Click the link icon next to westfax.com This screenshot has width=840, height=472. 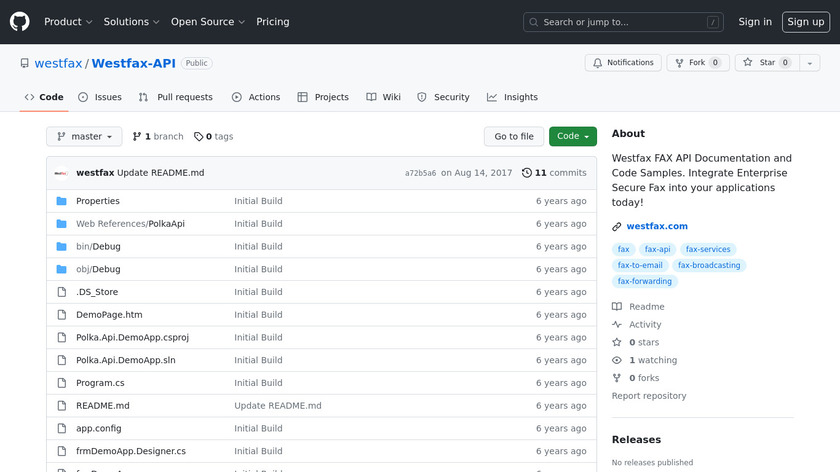[617, 227]
